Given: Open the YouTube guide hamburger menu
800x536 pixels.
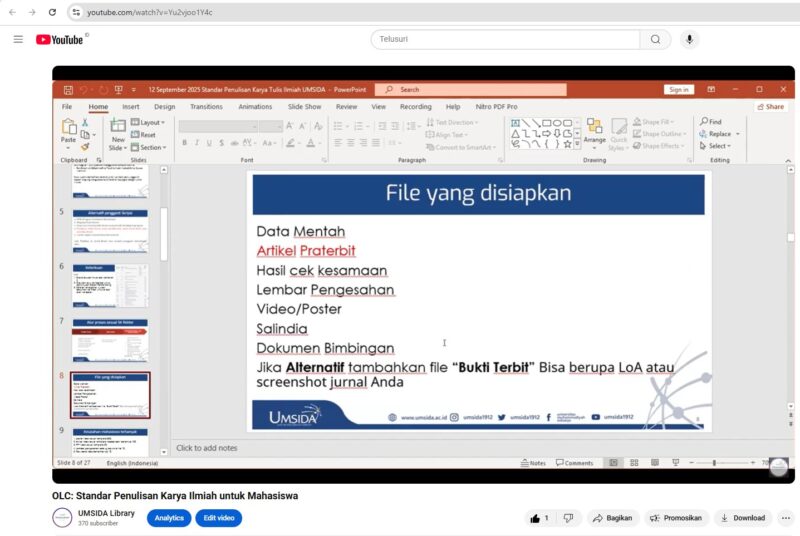Looking at the screenshot, I should click(x=18, y=39).
